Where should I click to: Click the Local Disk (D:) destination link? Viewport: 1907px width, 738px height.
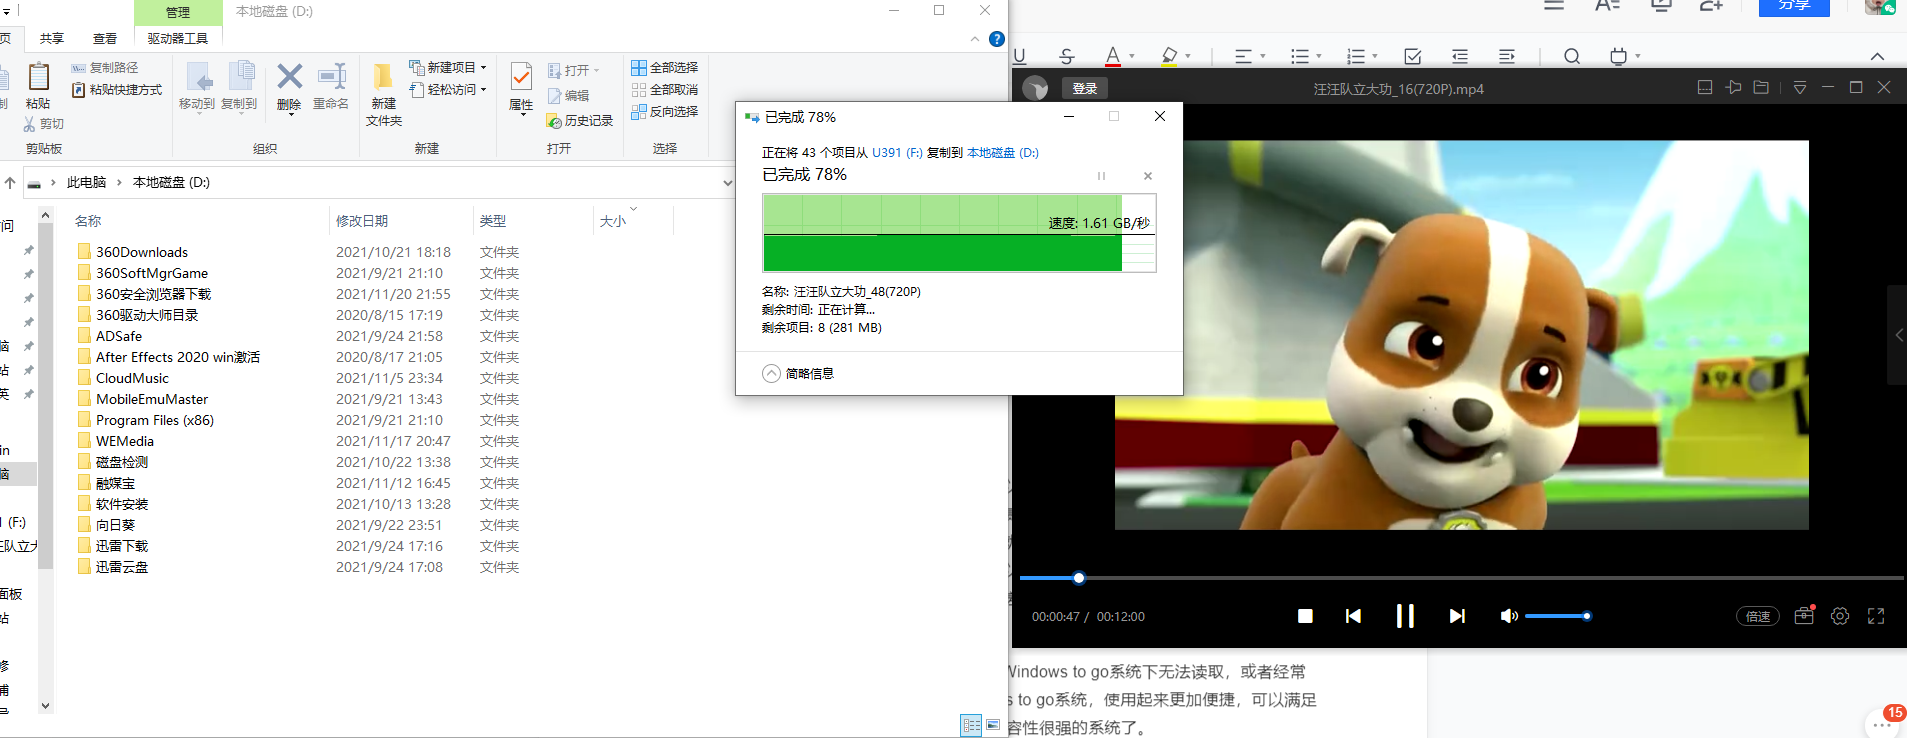[x=1003, y=153]
